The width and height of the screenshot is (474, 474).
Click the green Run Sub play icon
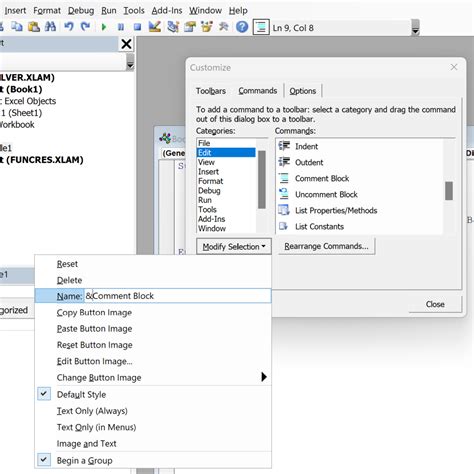click(104, 27)
